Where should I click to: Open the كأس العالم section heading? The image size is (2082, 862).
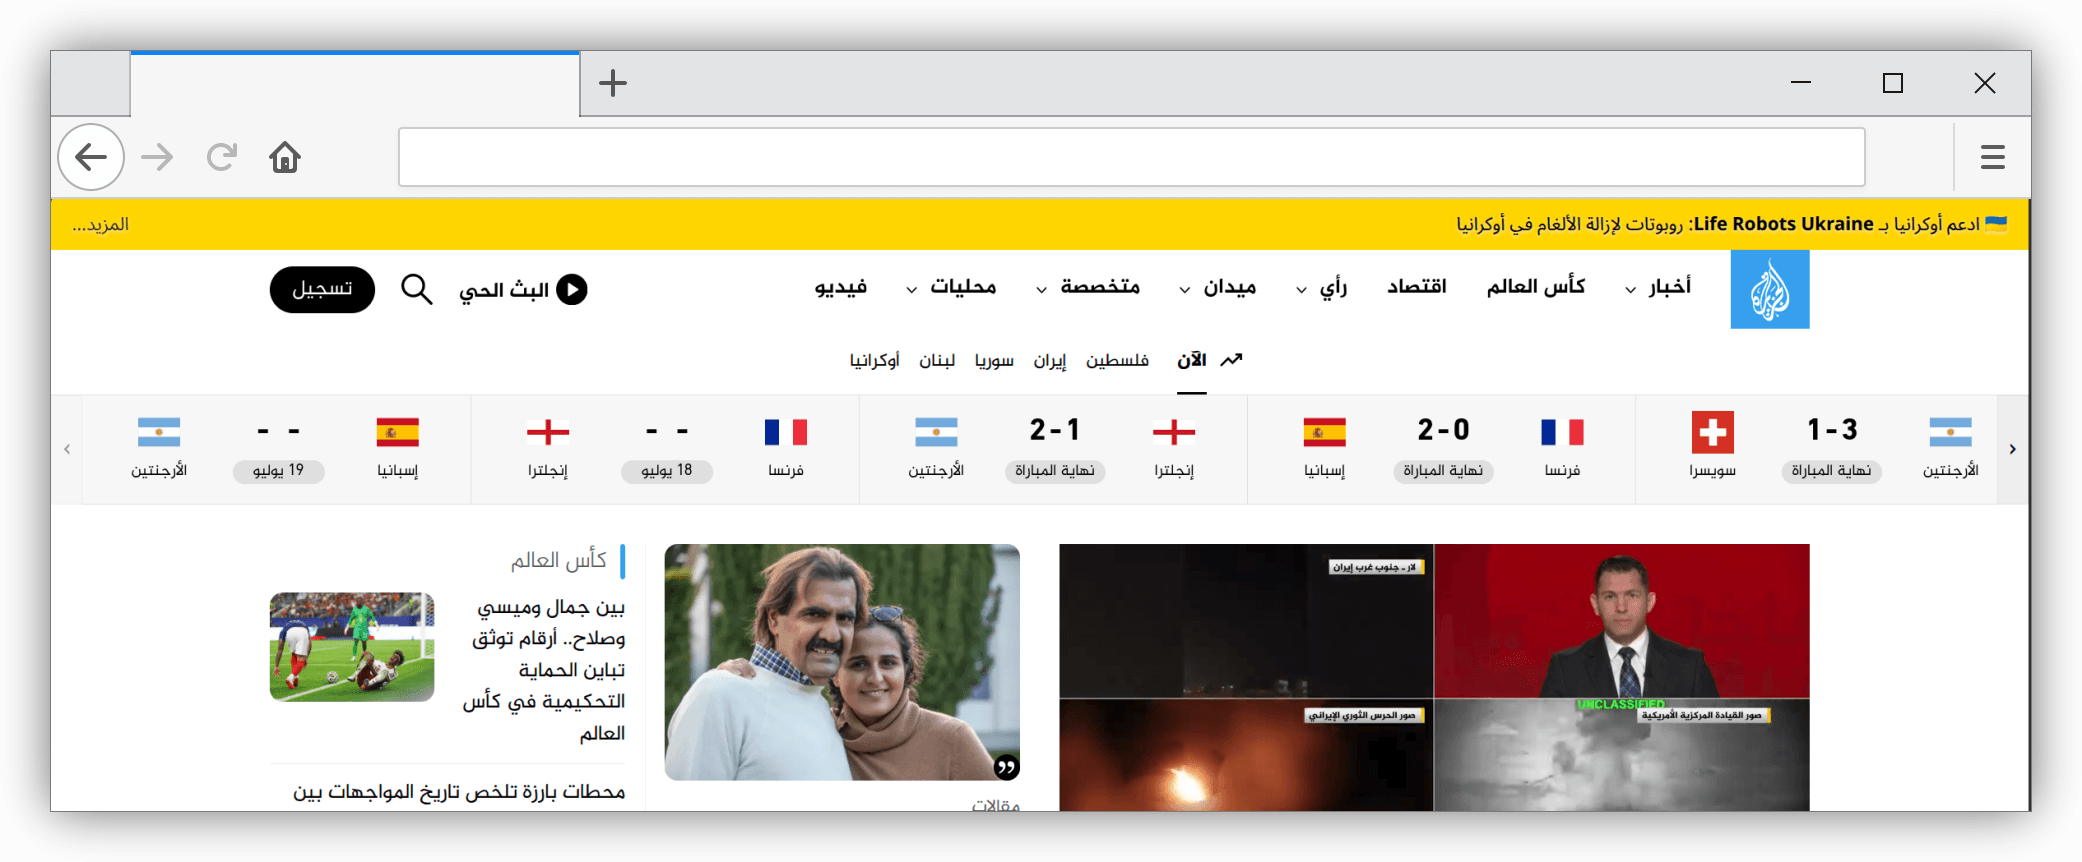click(x=559, y=560)
